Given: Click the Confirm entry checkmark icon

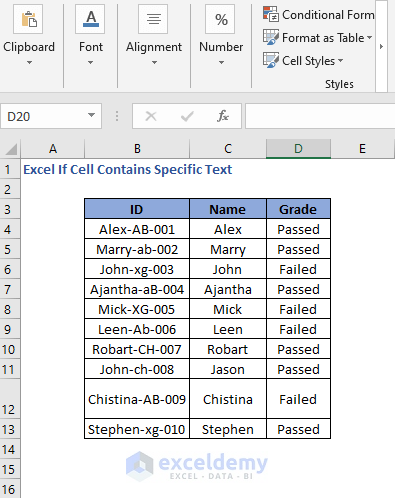Looking at the screenshot, I should point(187,116).
